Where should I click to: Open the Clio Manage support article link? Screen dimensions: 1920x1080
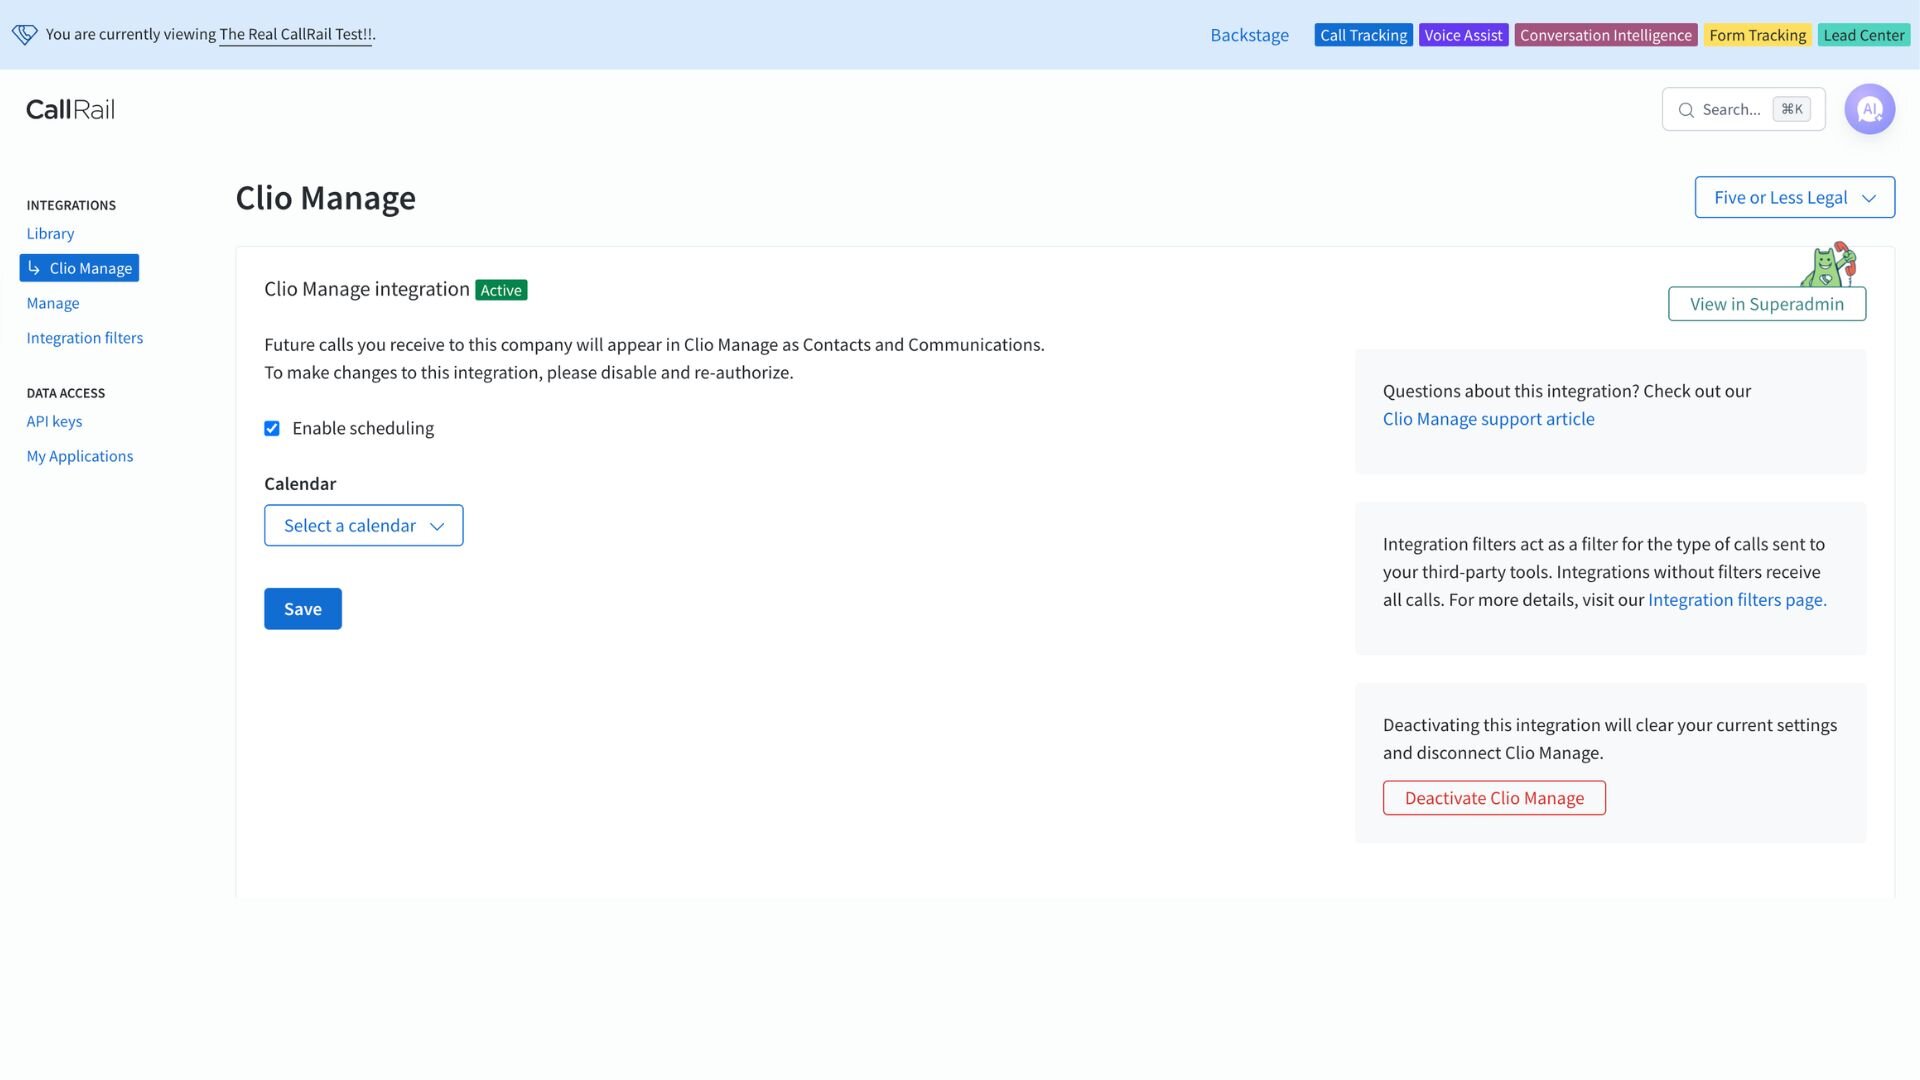point(1488,419)
